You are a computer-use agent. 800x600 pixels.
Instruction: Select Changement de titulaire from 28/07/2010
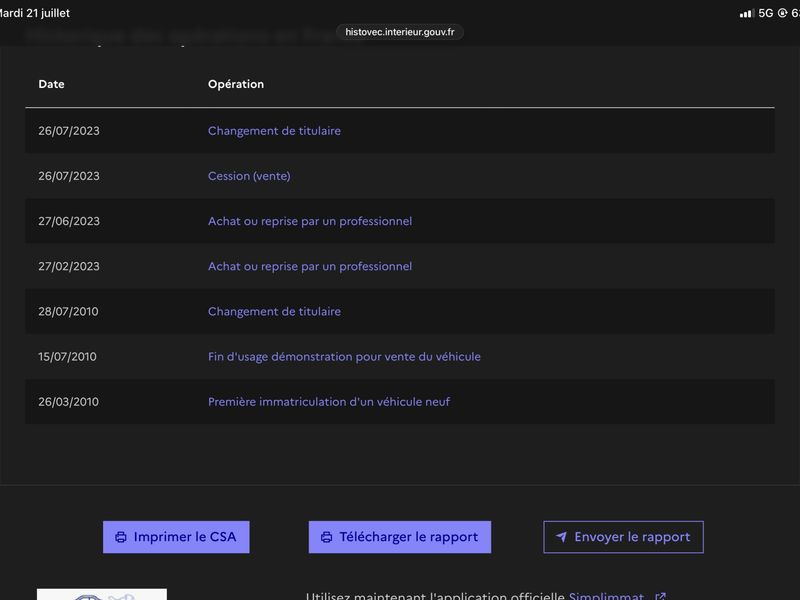[274, 311]
